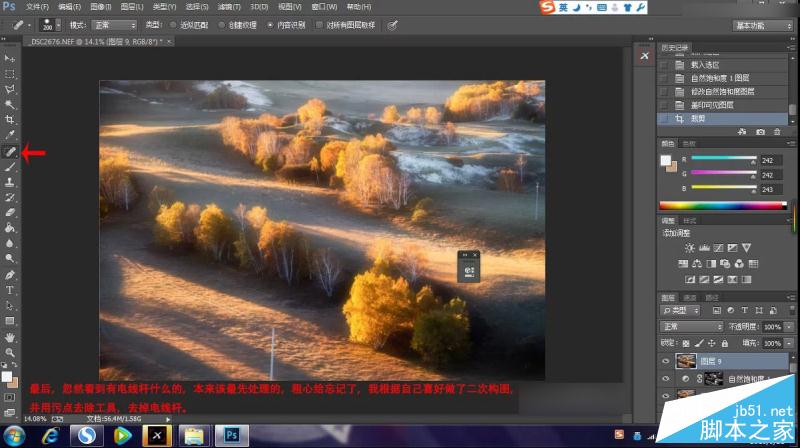Image resolution: width=800 pixels, height=448 pixels.
Task: Open the 帮助(H) Help menu
Action: click(x=359, y=7)
